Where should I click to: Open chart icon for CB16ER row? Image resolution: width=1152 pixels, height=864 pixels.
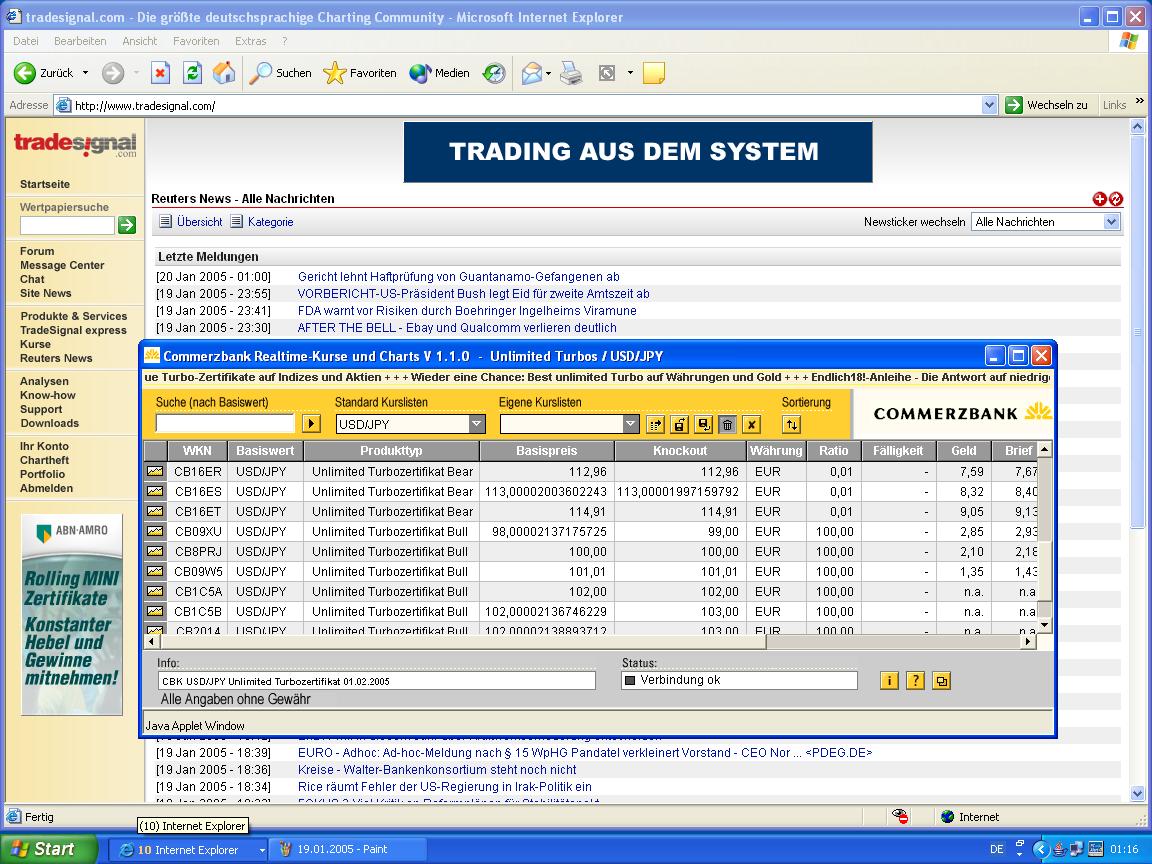click(x=155, y=471)
